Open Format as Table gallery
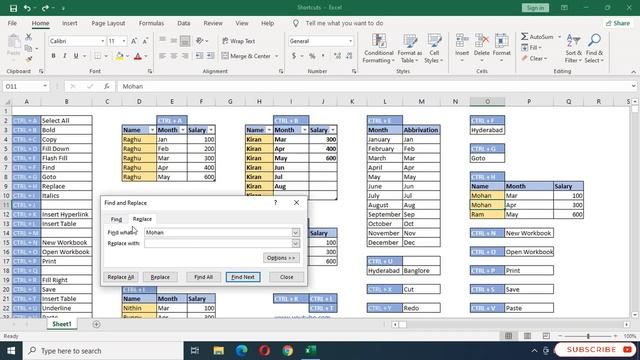 [x=409, y=49]
